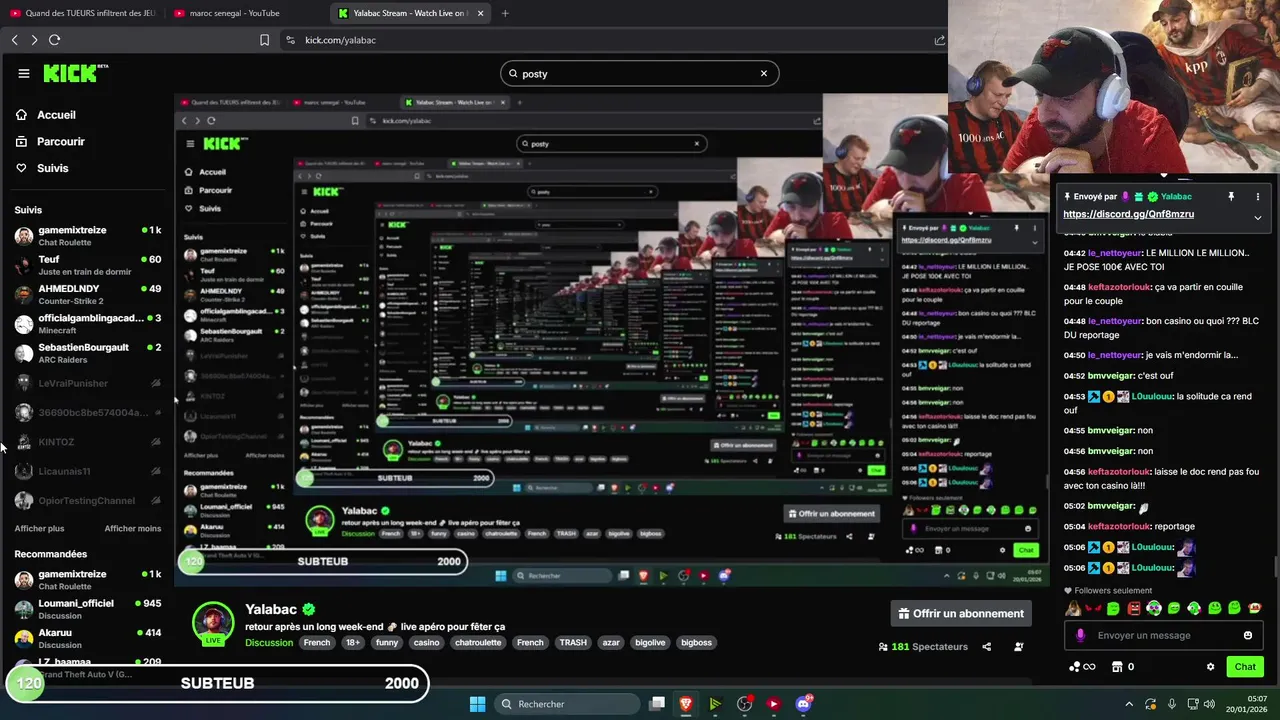Screen dimensions: 1280x720
Task: Select the 'TRASH' stream tag
Action: click(x=573, y=642)
